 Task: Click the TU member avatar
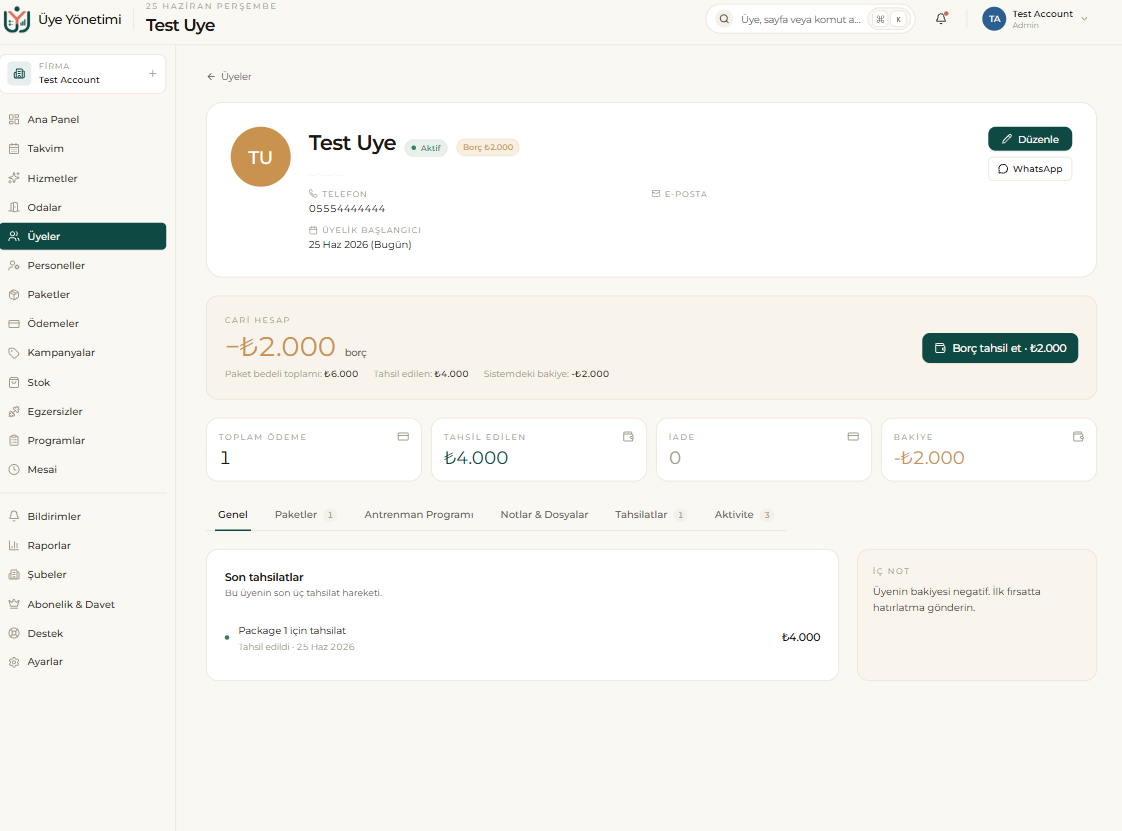point(260,157)
